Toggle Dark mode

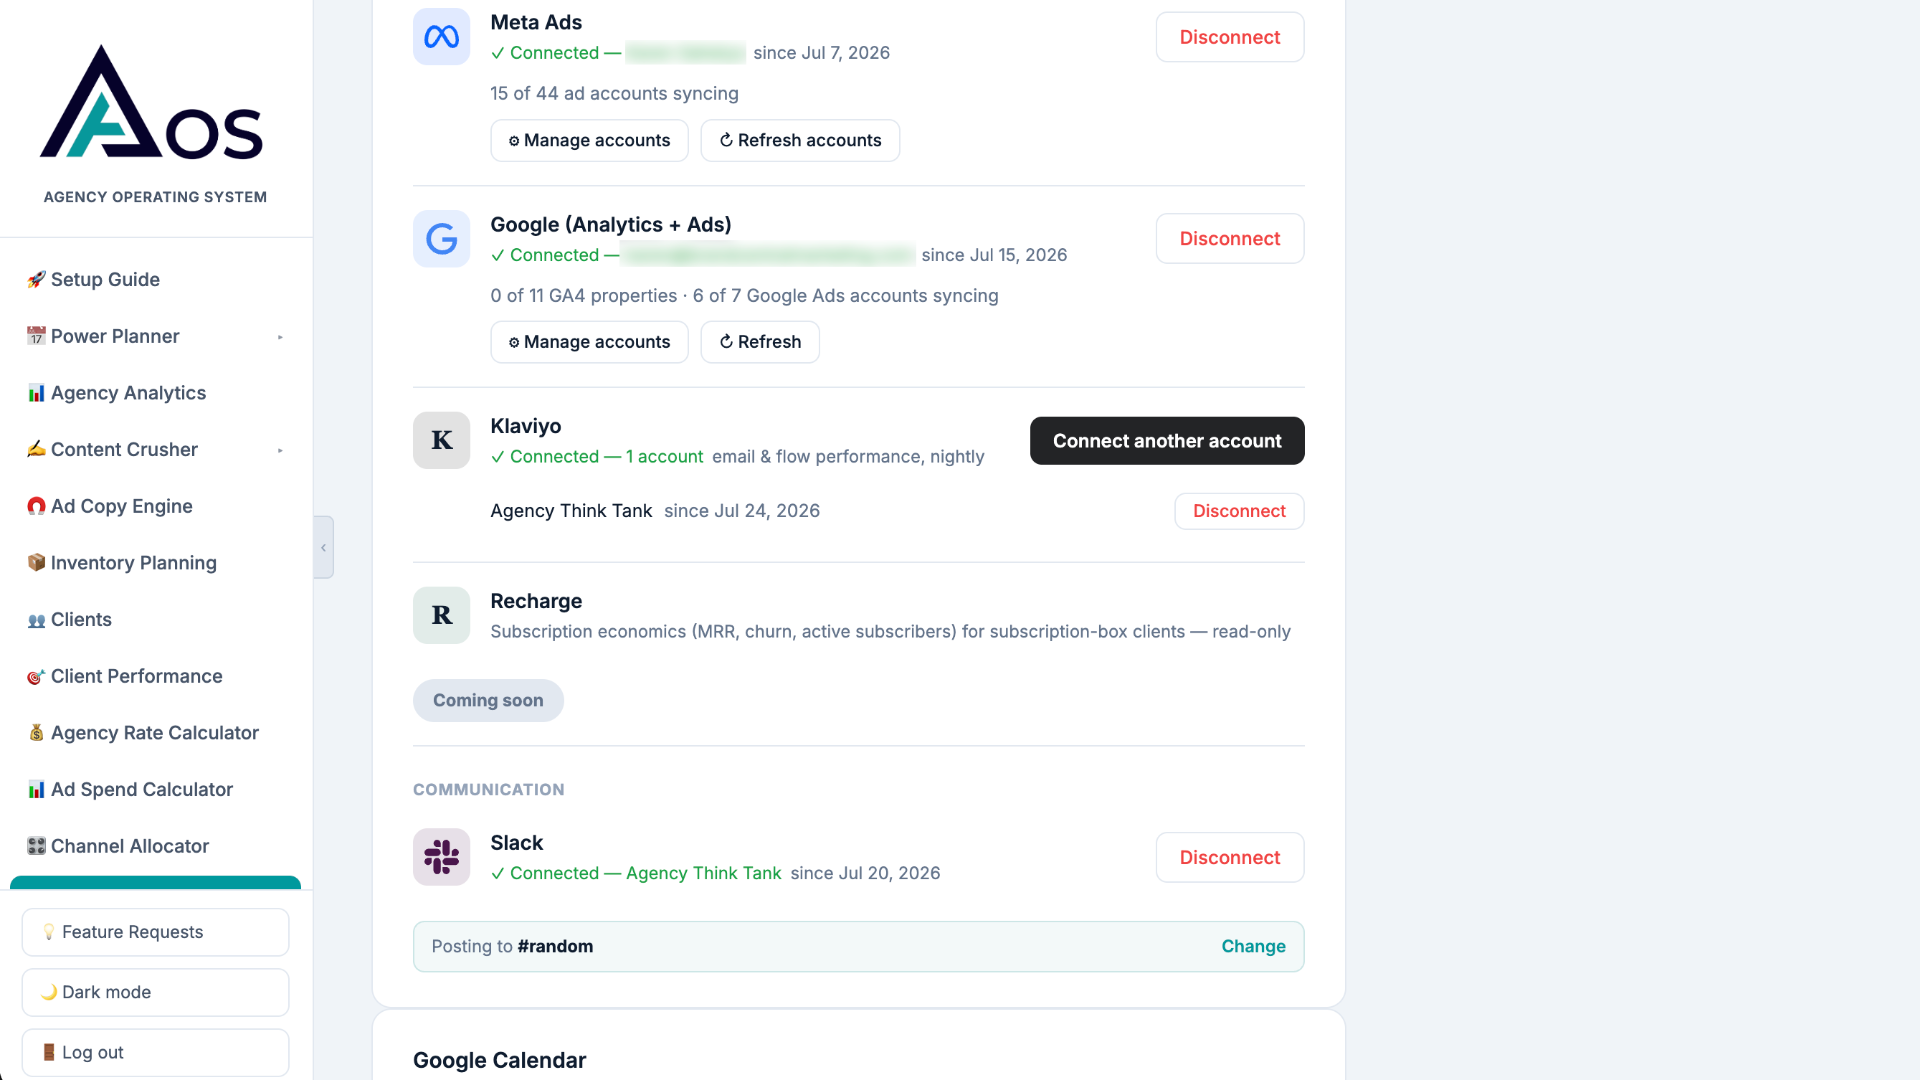point(155,992)
